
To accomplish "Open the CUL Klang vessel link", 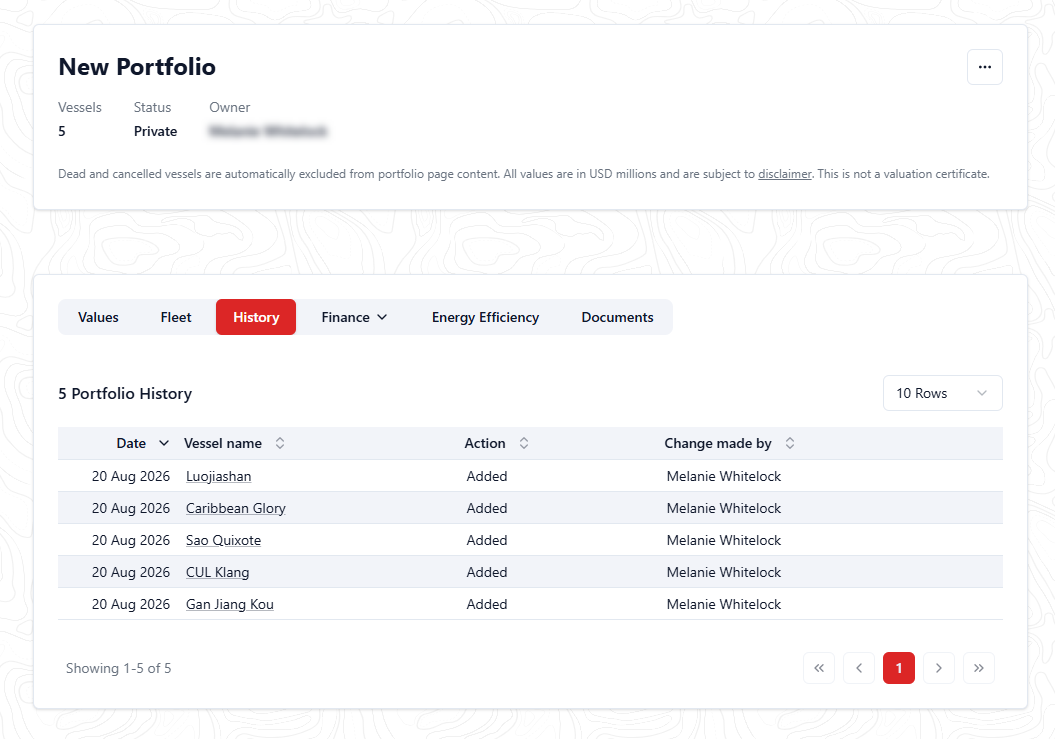I will tap(217, 572).
